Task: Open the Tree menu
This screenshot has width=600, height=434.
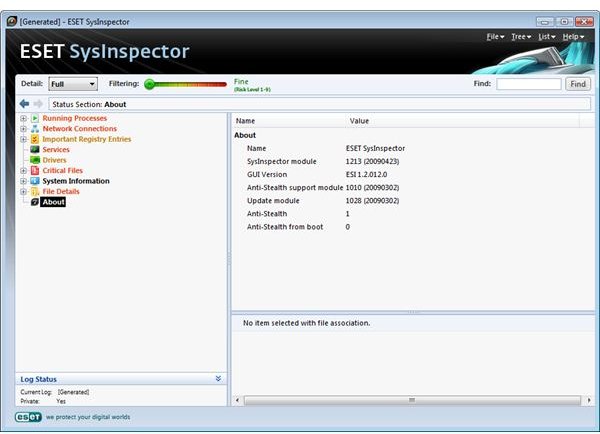Action: pos(521,37)
